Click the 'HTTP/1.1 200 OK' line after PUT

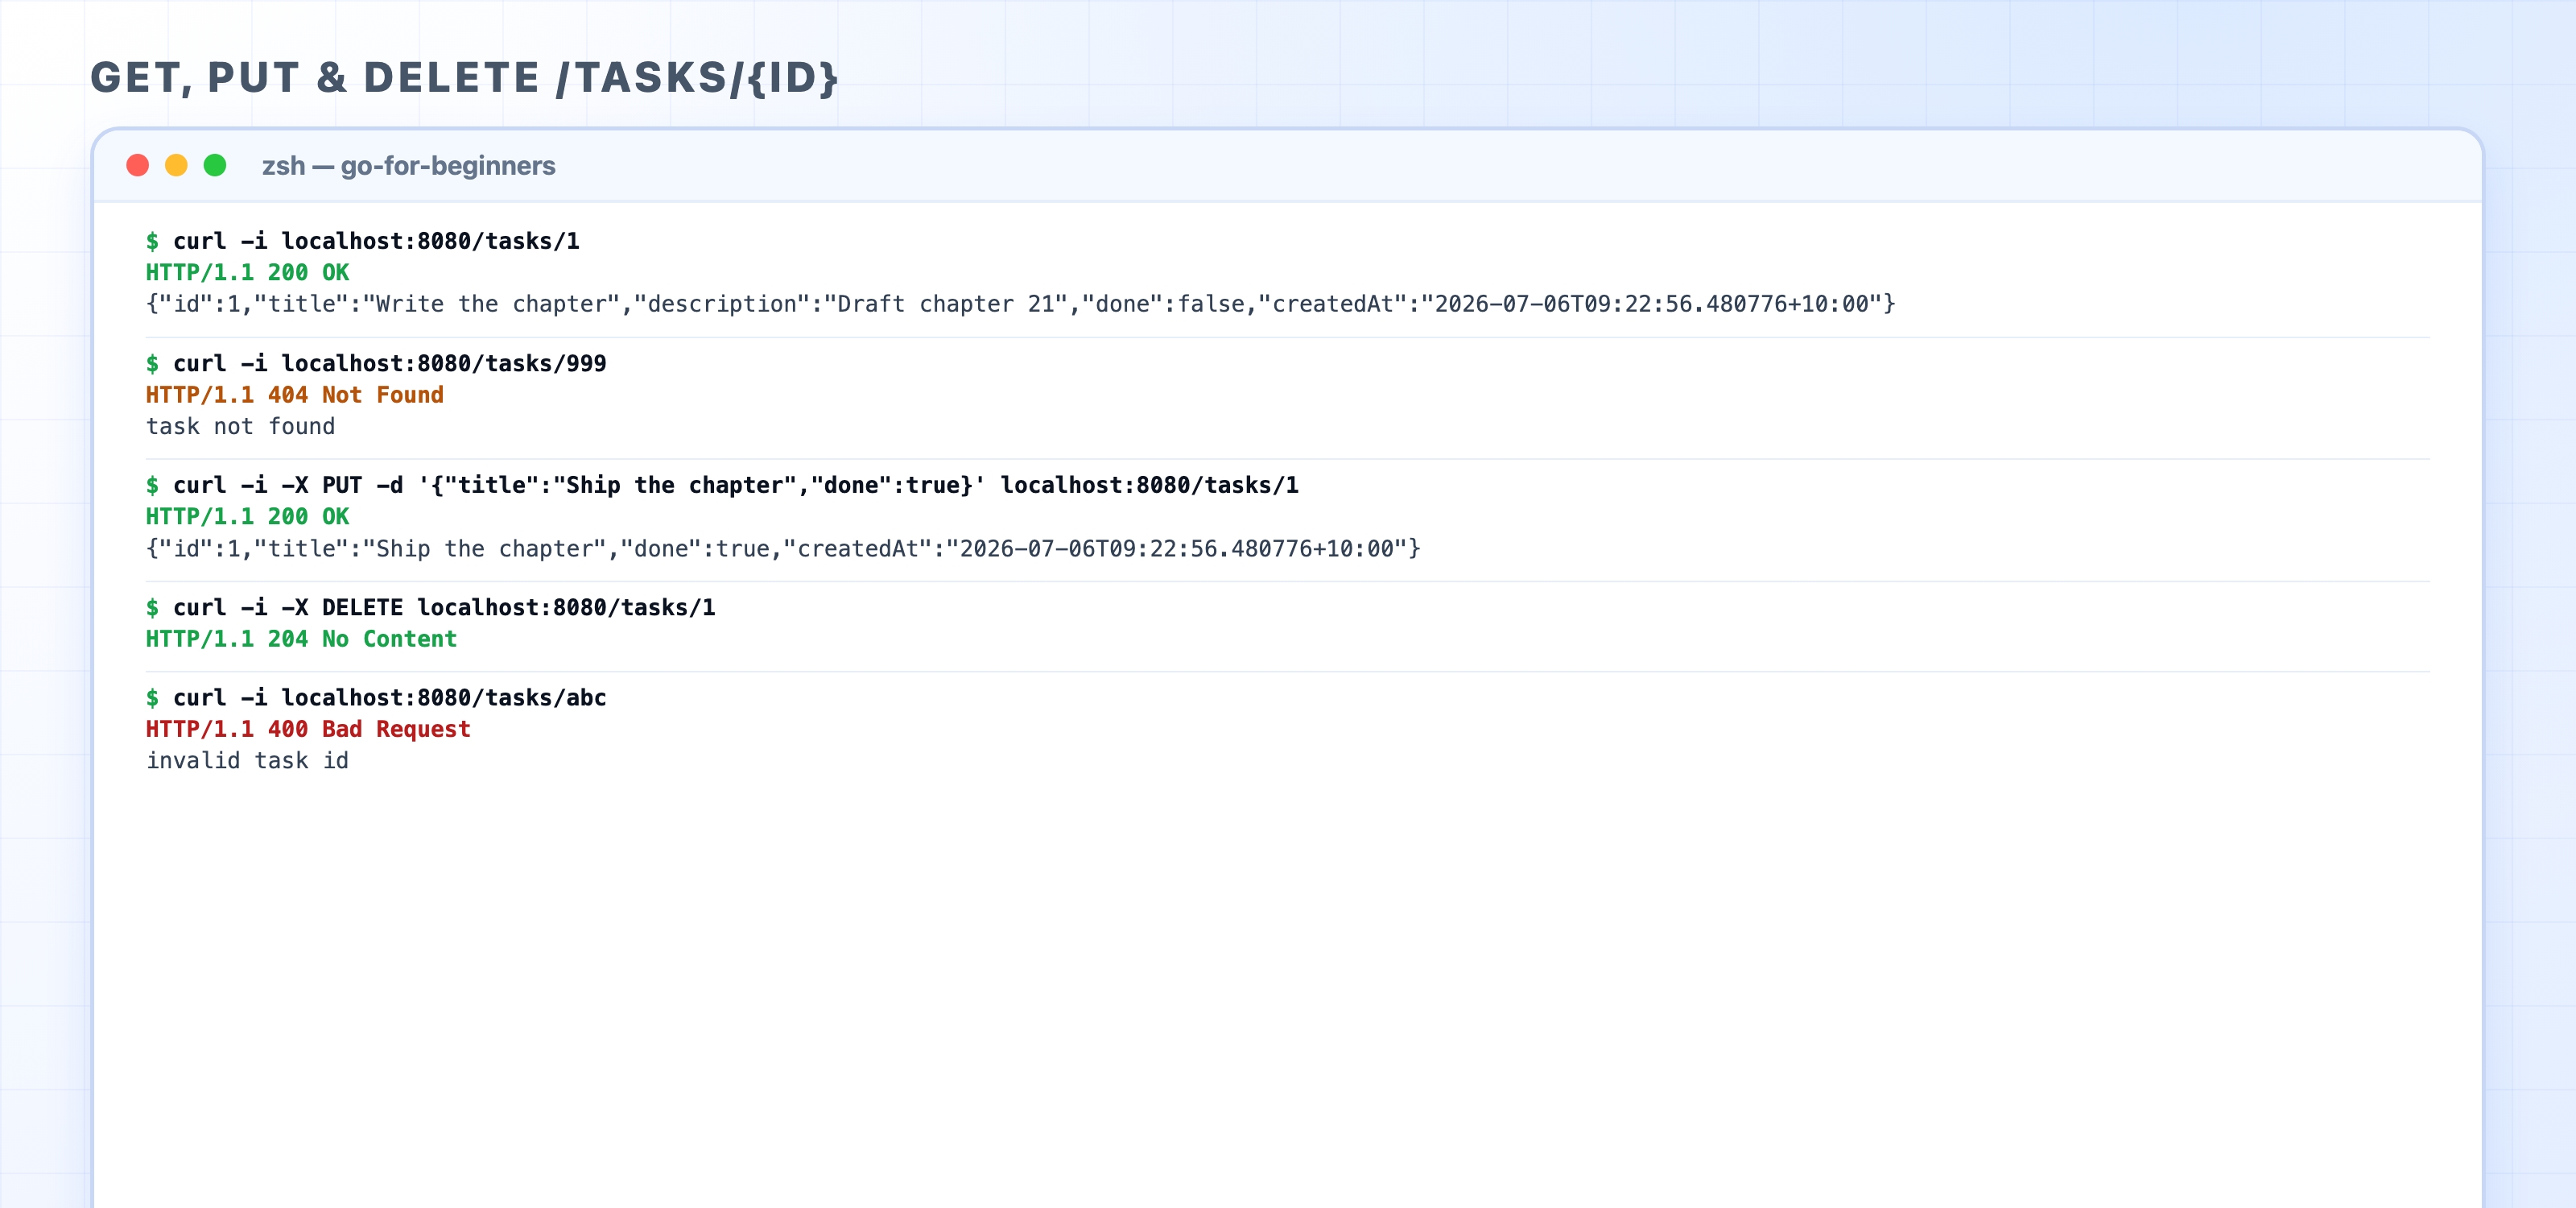pyautogui.click(x=247, y=516)
